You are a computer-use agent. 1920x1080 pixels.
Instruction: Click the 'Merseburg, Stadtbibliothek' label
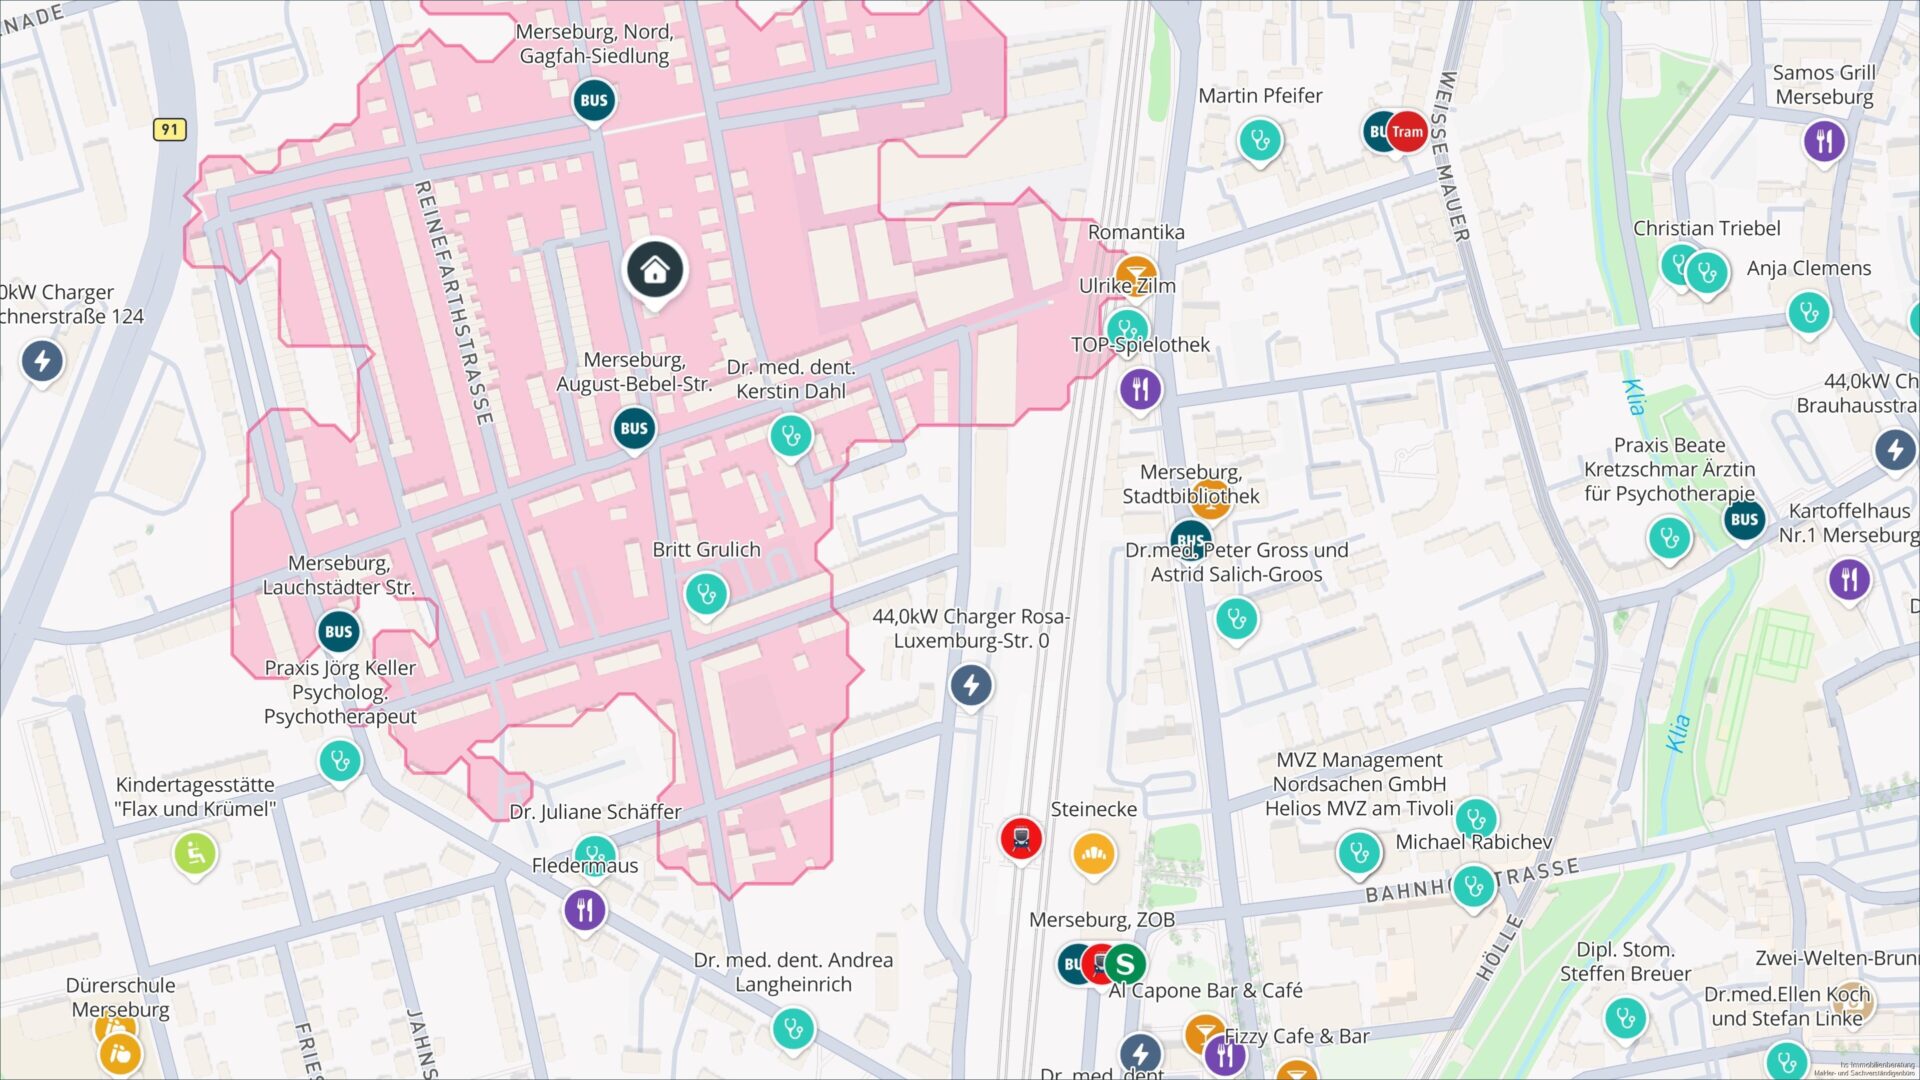1191,484
